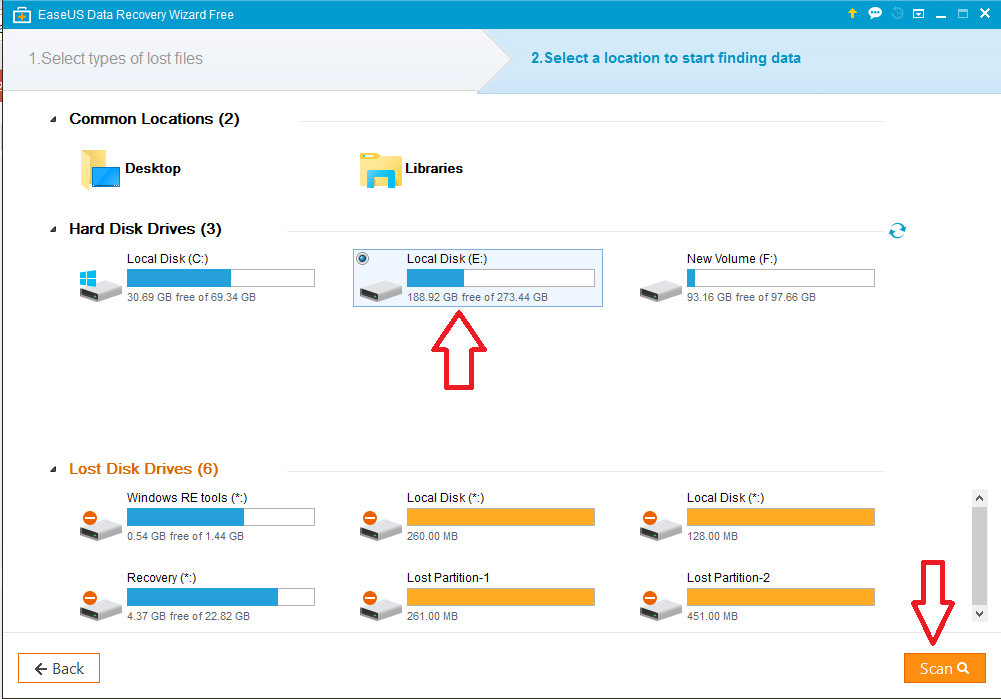Click the 128.00 MB Local Disk drive icon

coord(661,525)
